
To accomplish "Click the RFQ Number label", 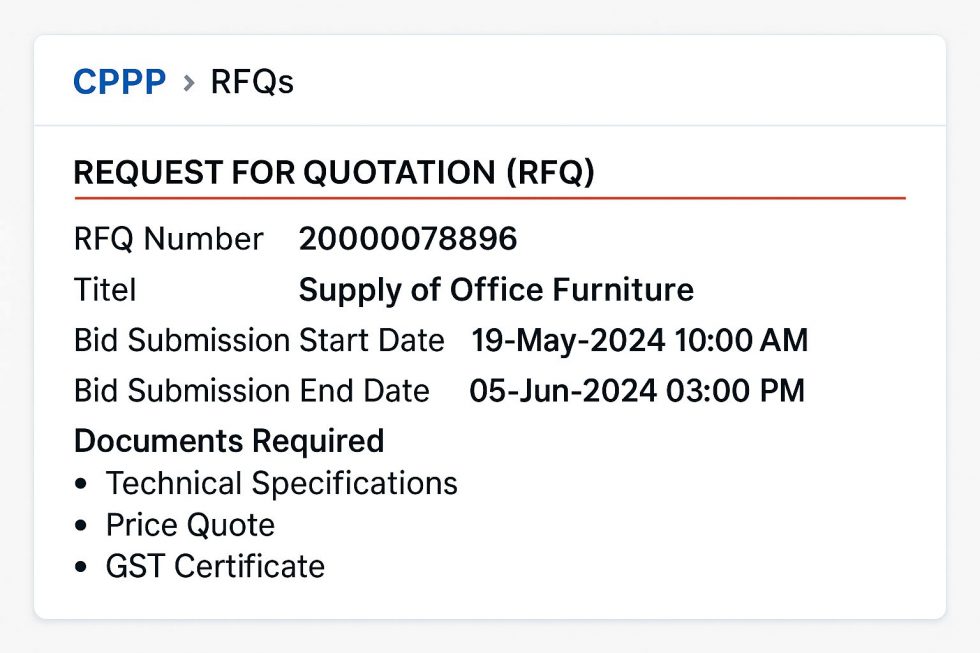I will [168, 239].
